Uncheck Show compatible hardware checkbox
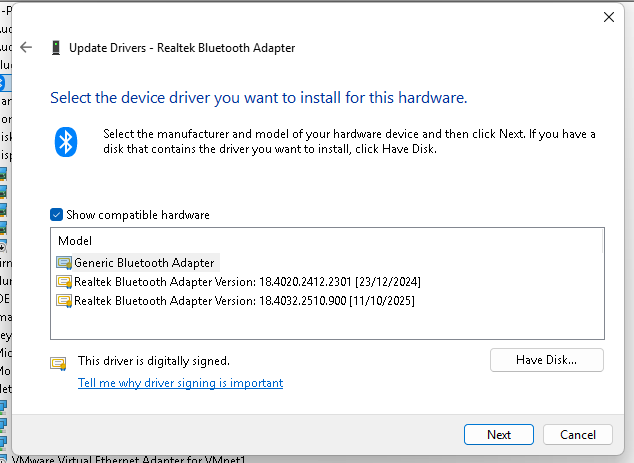Screen dimensions: 634x463 click(x=57, y=215)
